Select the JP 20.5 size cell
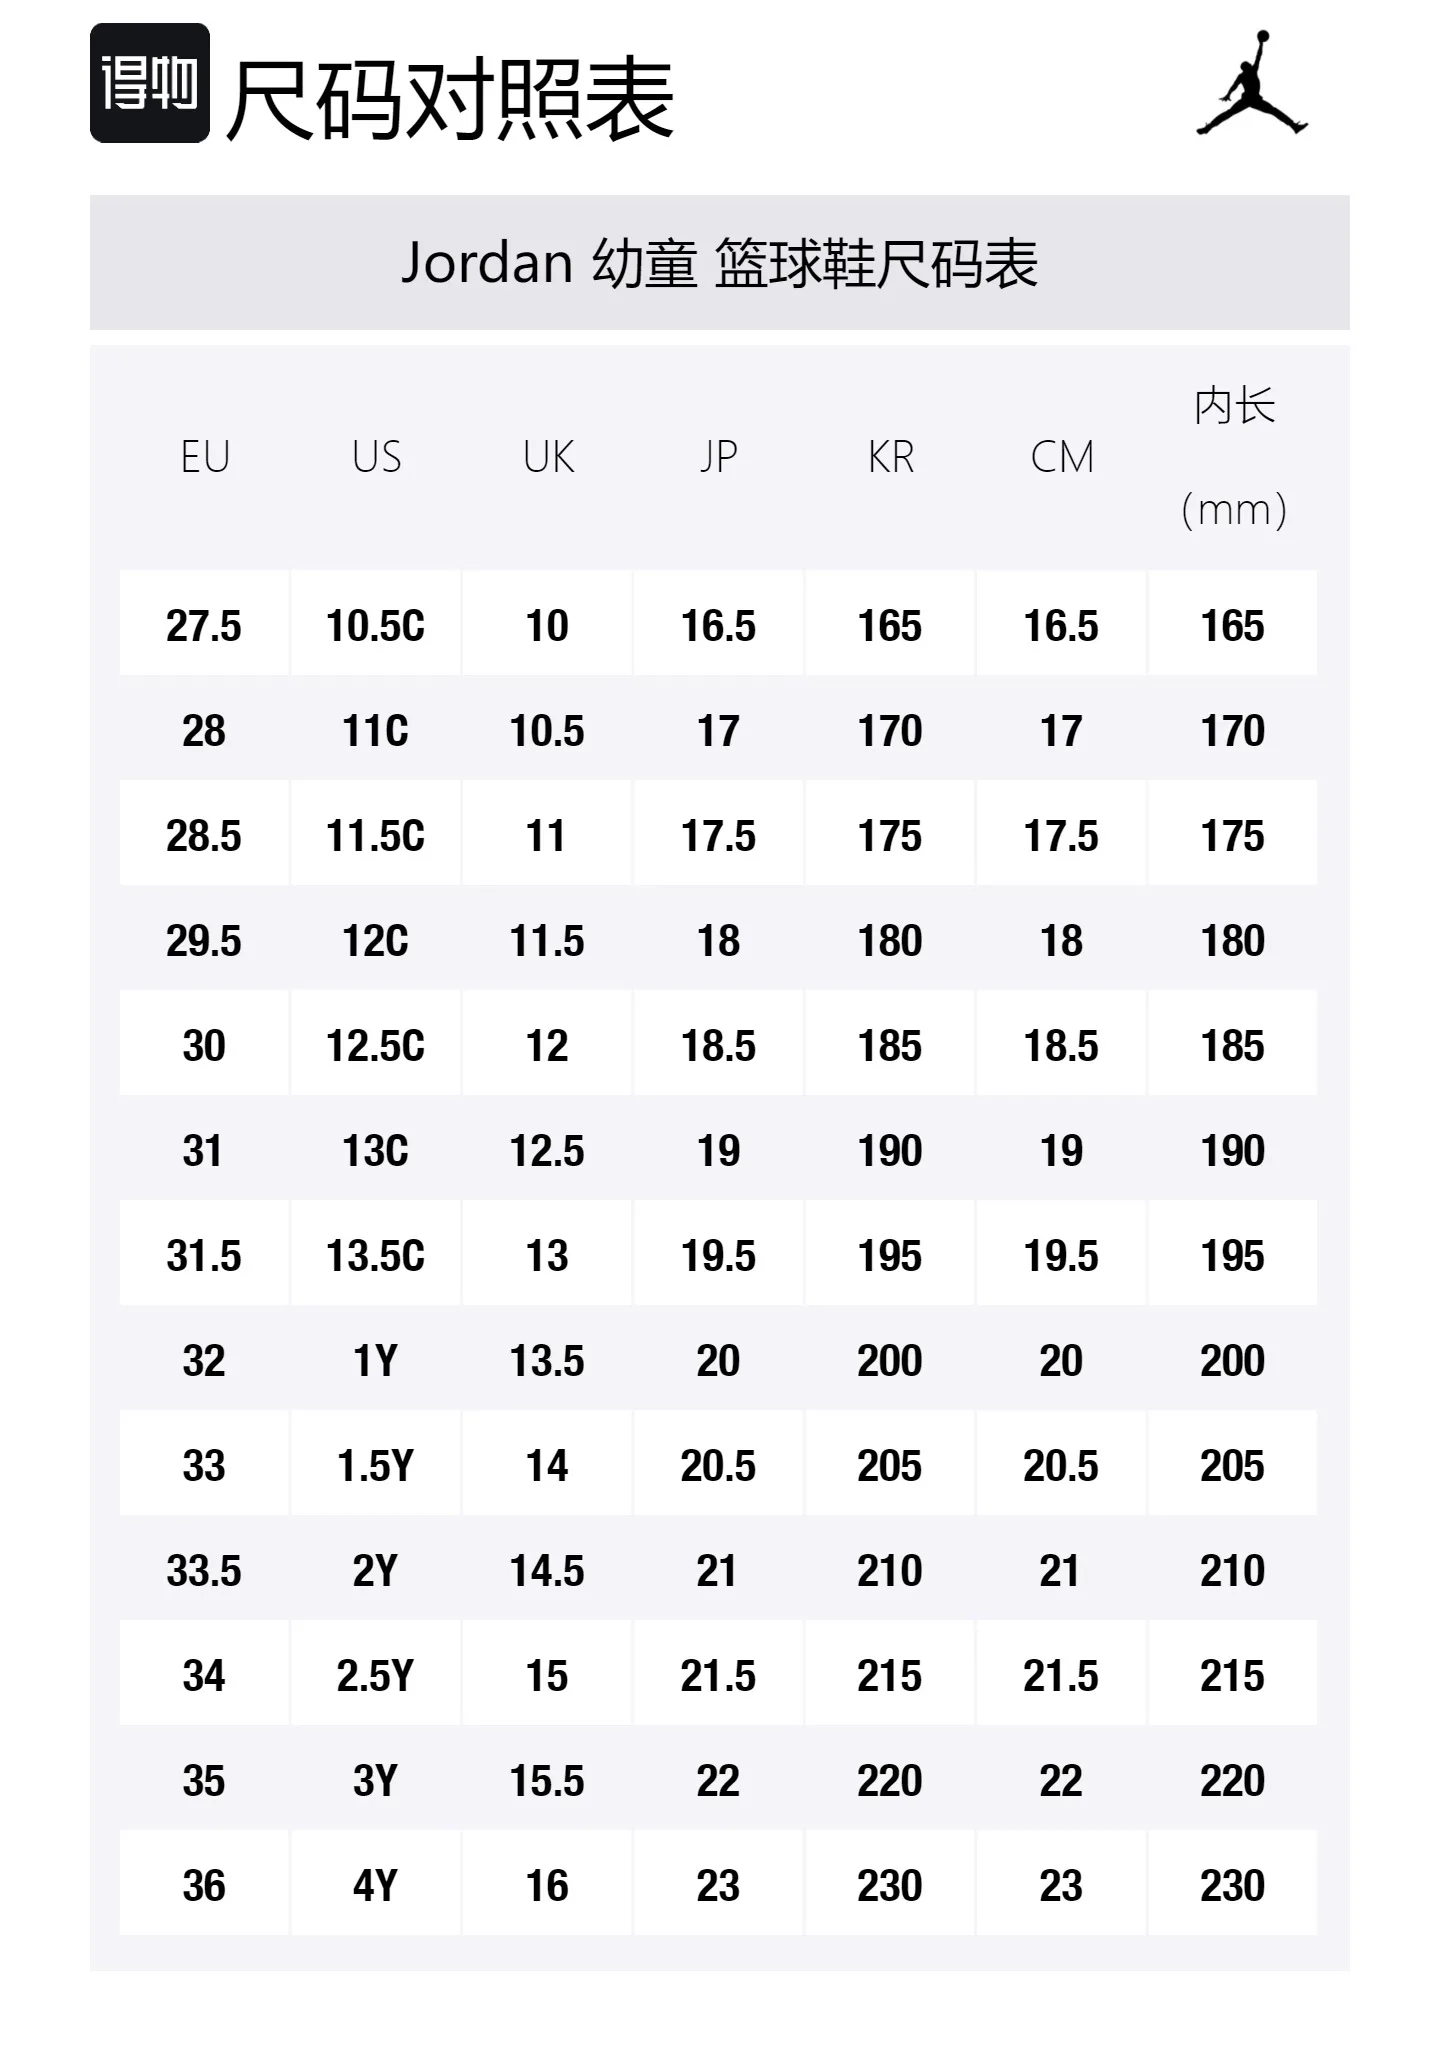Viewport: 1440px width, 2049px height. pyautogui.click(x=718, y=1463)
